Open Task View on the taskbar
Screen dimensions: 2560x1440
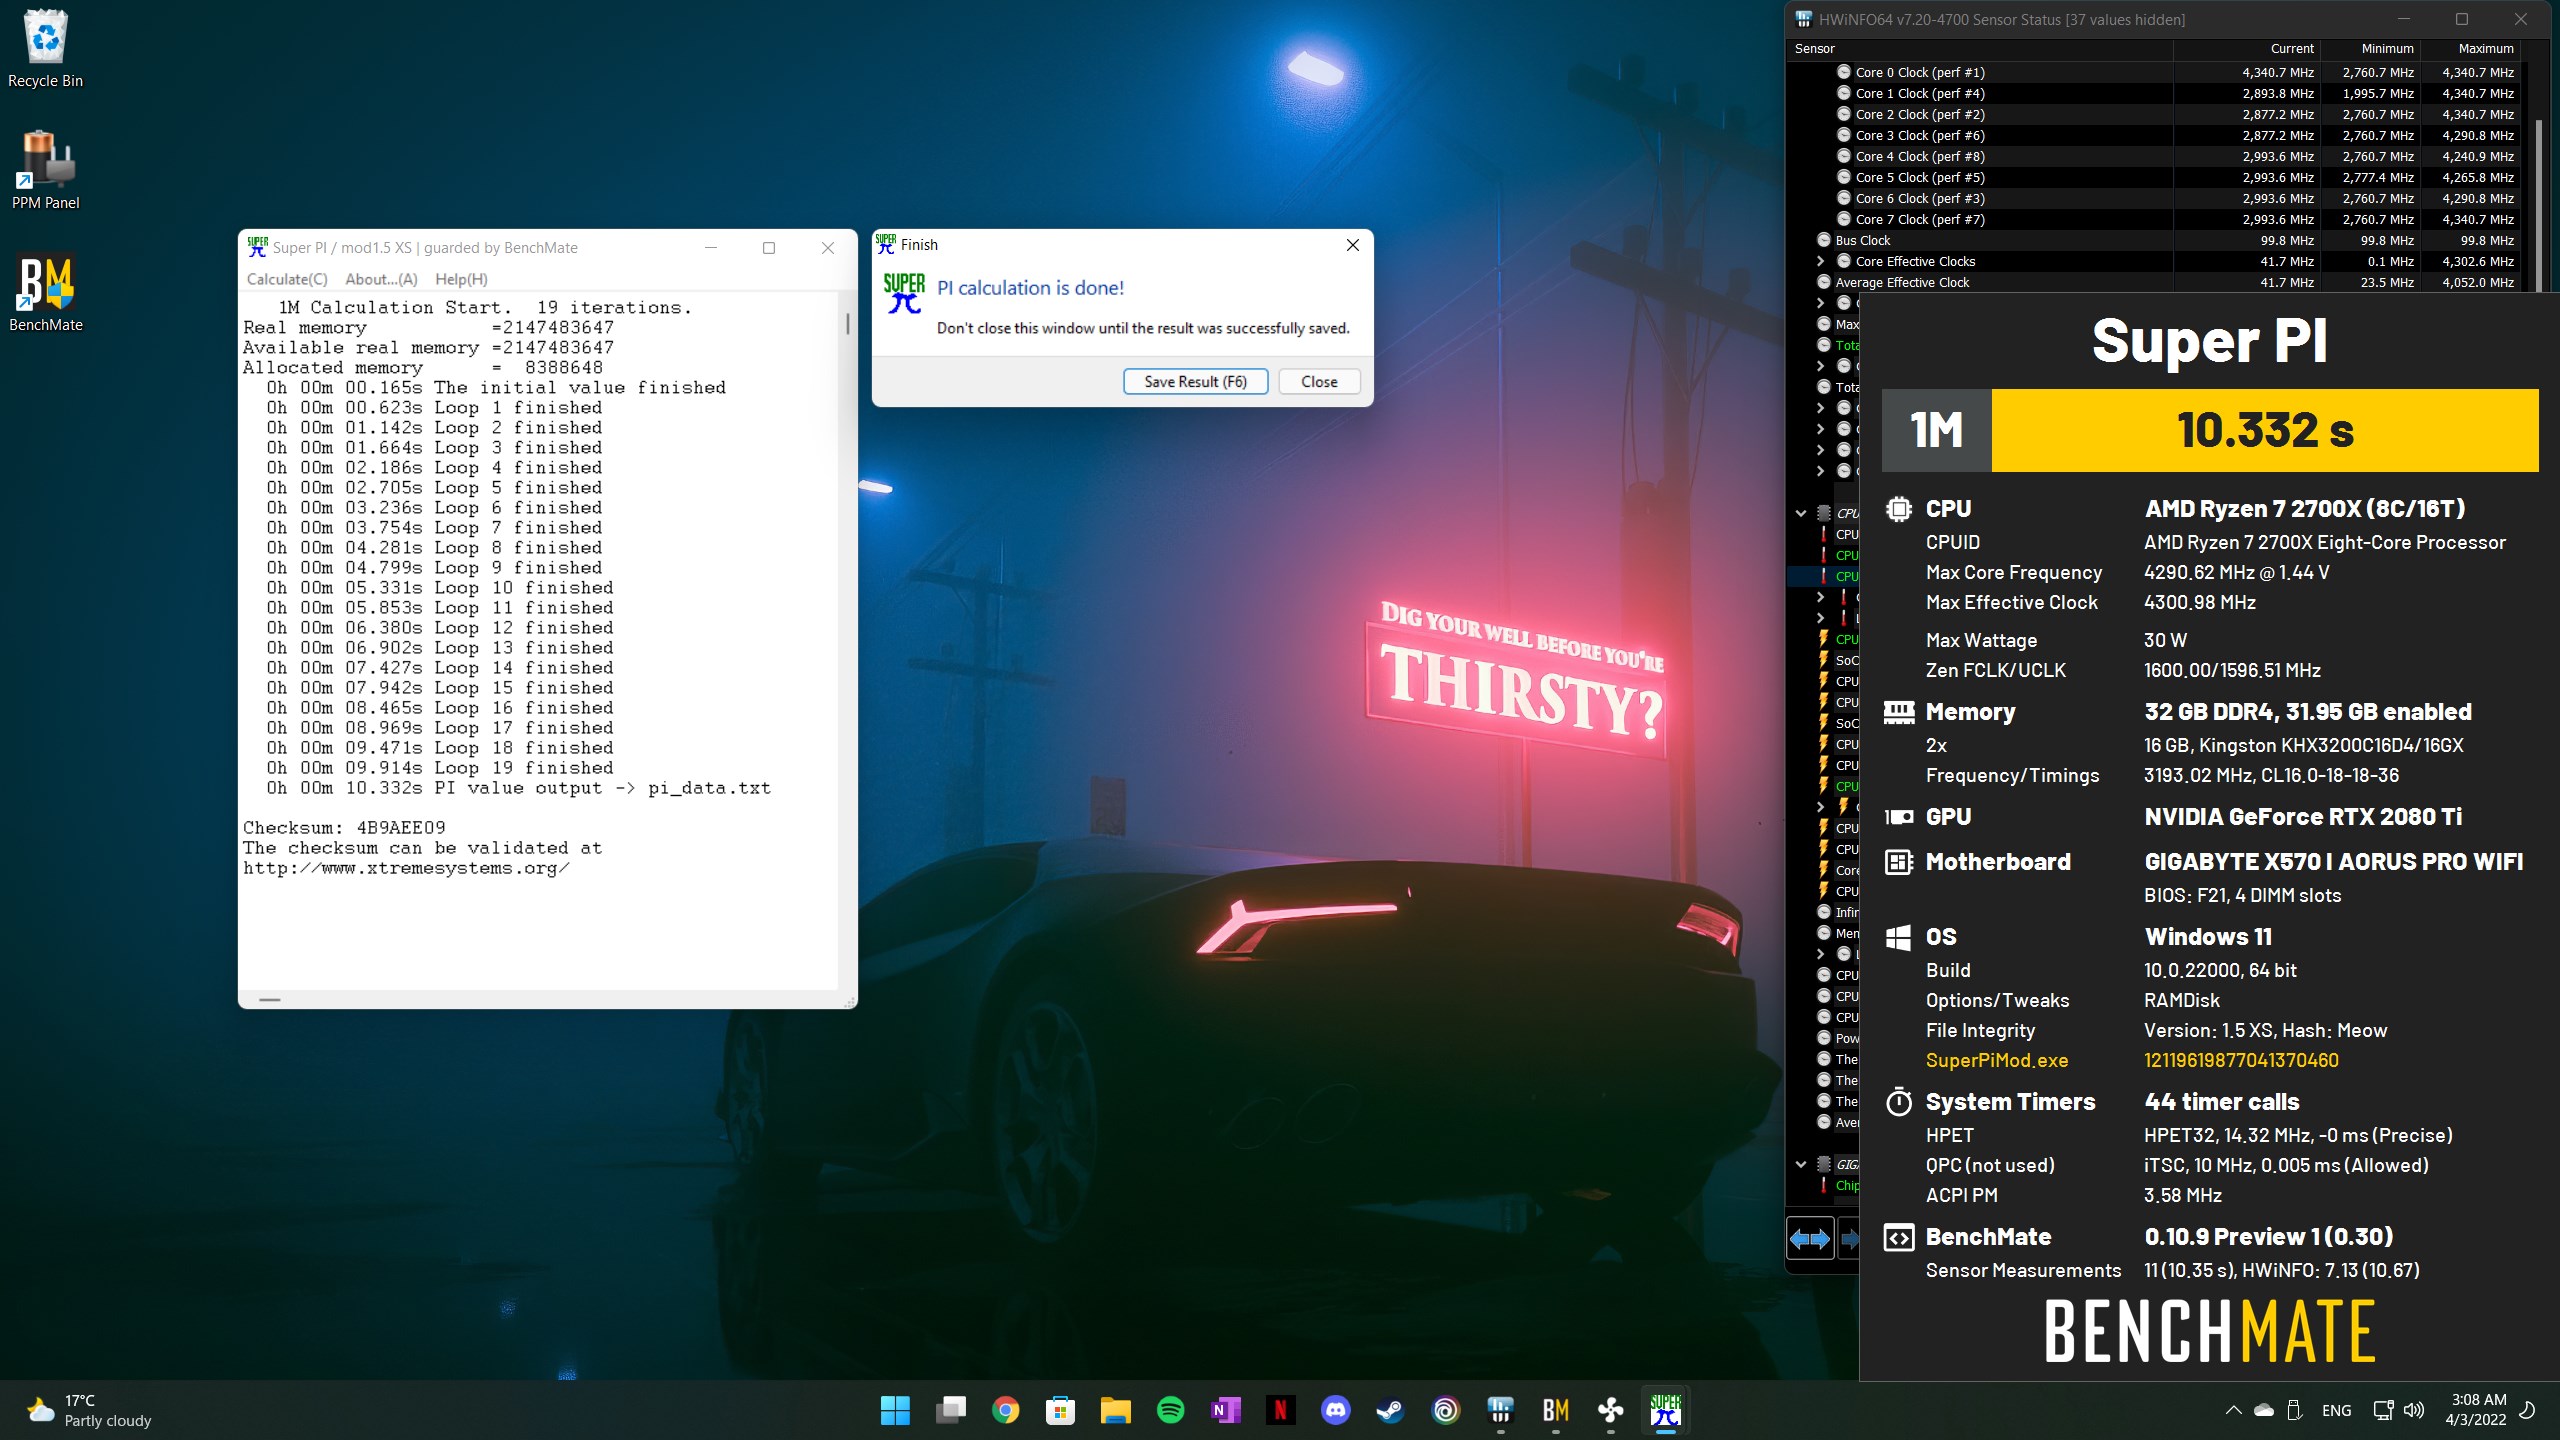[950, 1410]
